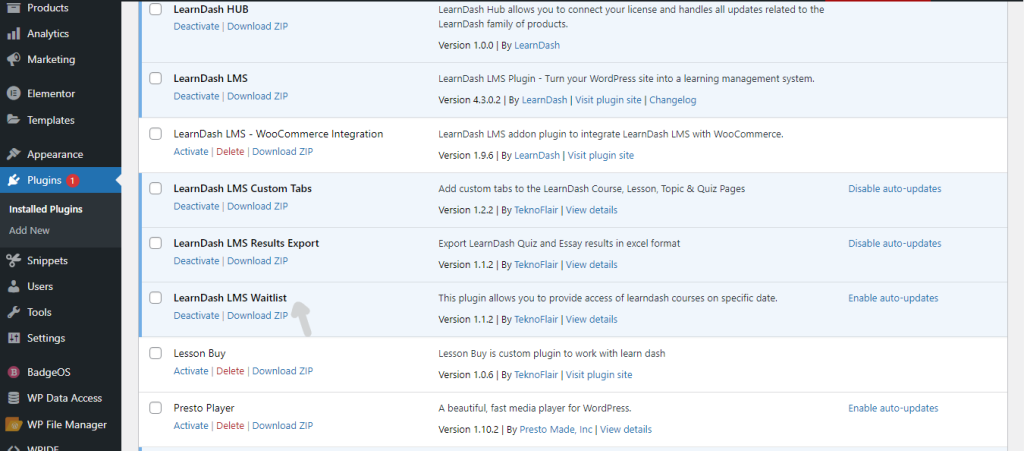Check LearnDash LMS Results Export checkbox
1024x451 pixels.
point(155,243)
